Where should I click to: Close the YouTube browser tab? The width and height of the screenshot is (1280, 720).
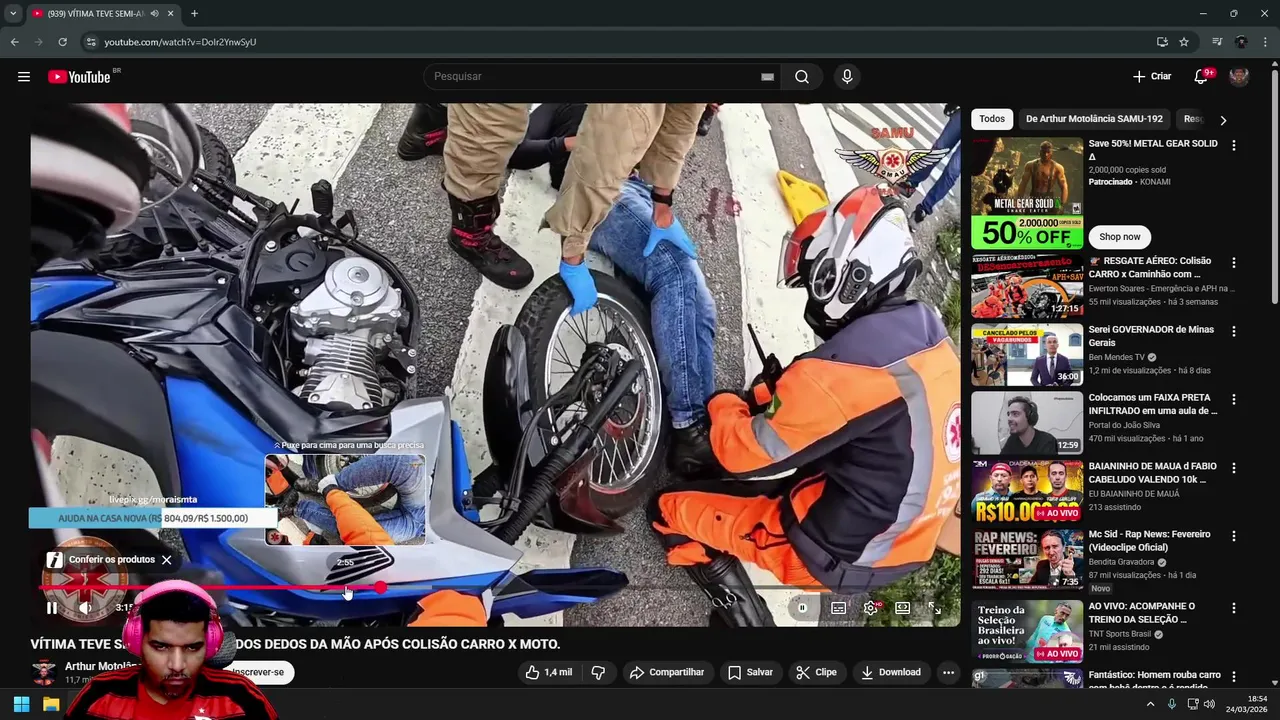(170, 14)
